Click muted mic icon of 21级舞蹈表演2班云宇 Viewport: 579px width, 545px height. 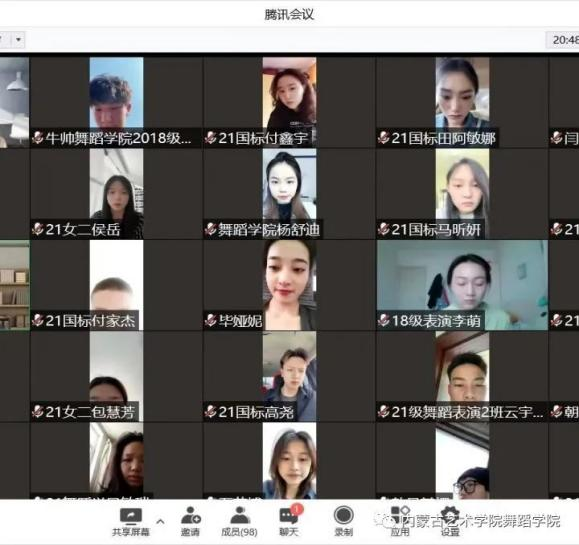click(x=384, y=412)
